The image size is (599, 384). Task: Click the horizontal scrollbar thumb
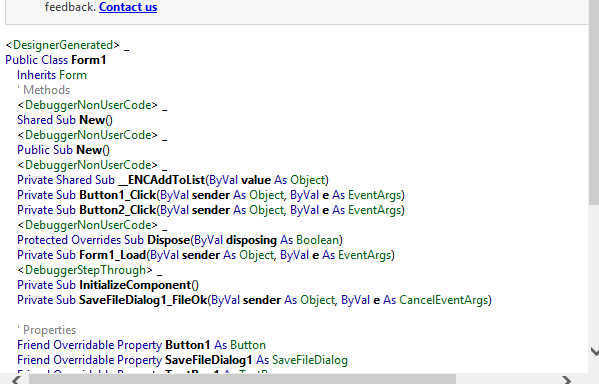coord(243,379)
